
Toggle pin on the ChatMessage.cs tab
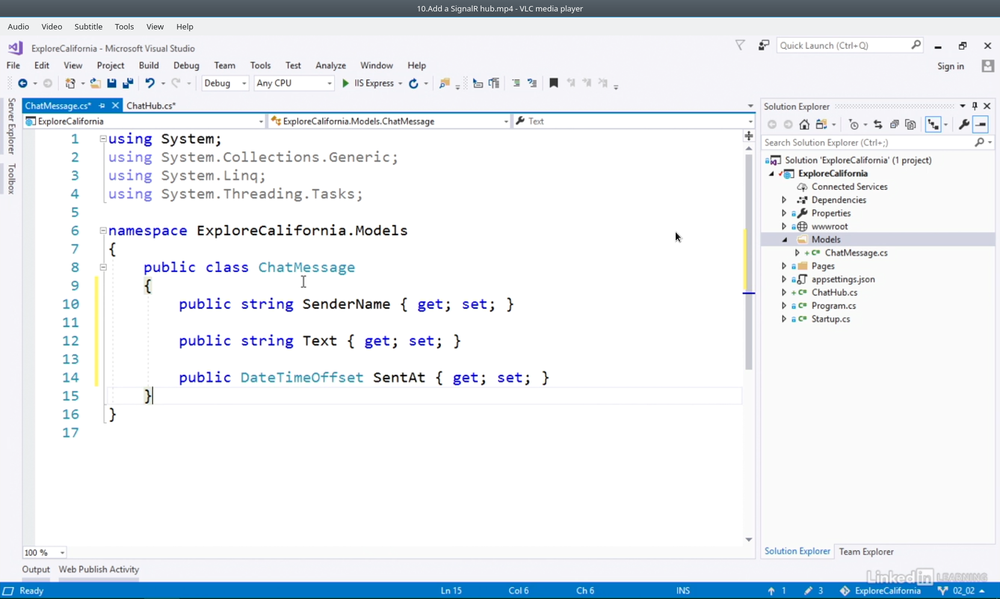[102, 105]
